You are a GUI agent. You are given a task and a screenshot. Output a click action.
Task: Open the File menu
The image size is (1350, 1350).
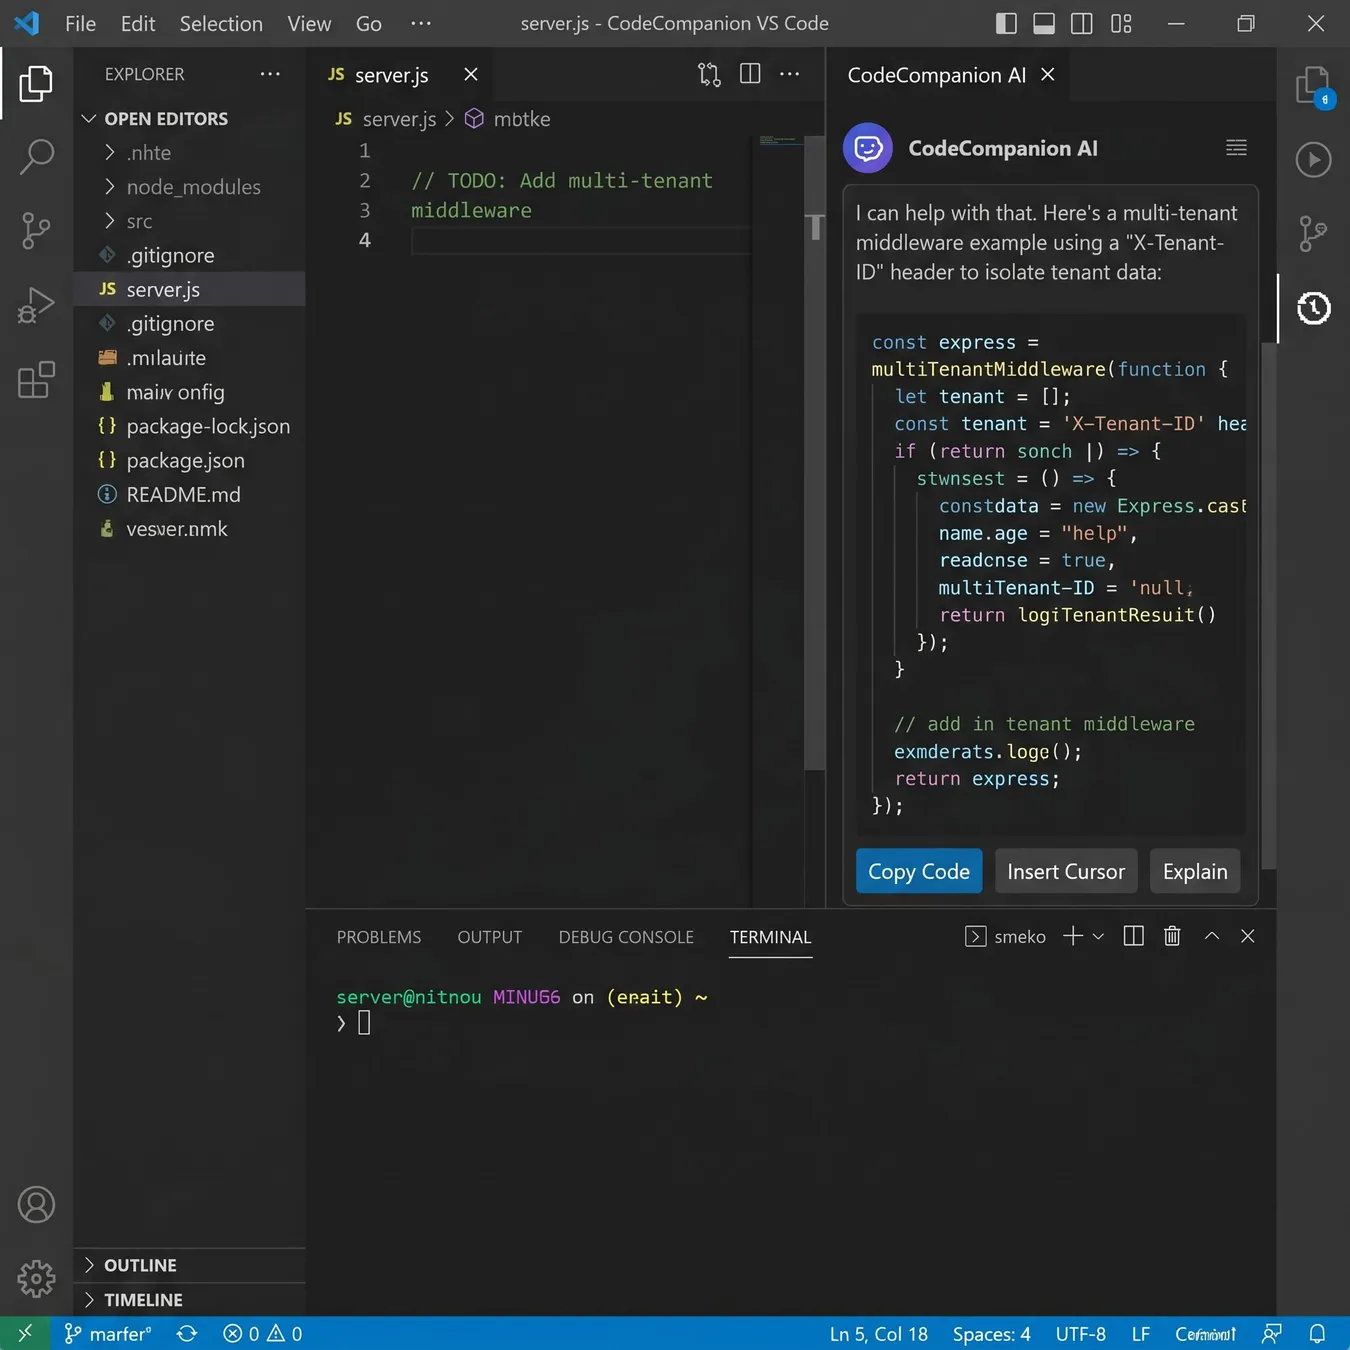(x=80, y=23)
